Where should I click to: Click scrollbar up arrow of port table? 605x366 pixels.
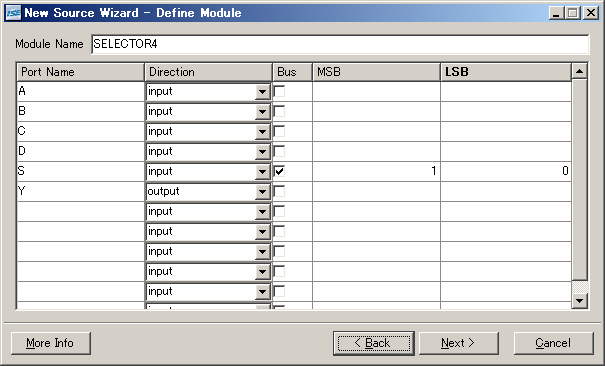coord(580,71)
